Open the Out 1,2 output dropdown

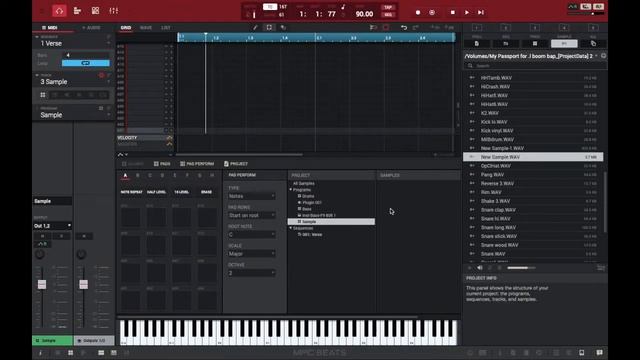pos(52,226)
